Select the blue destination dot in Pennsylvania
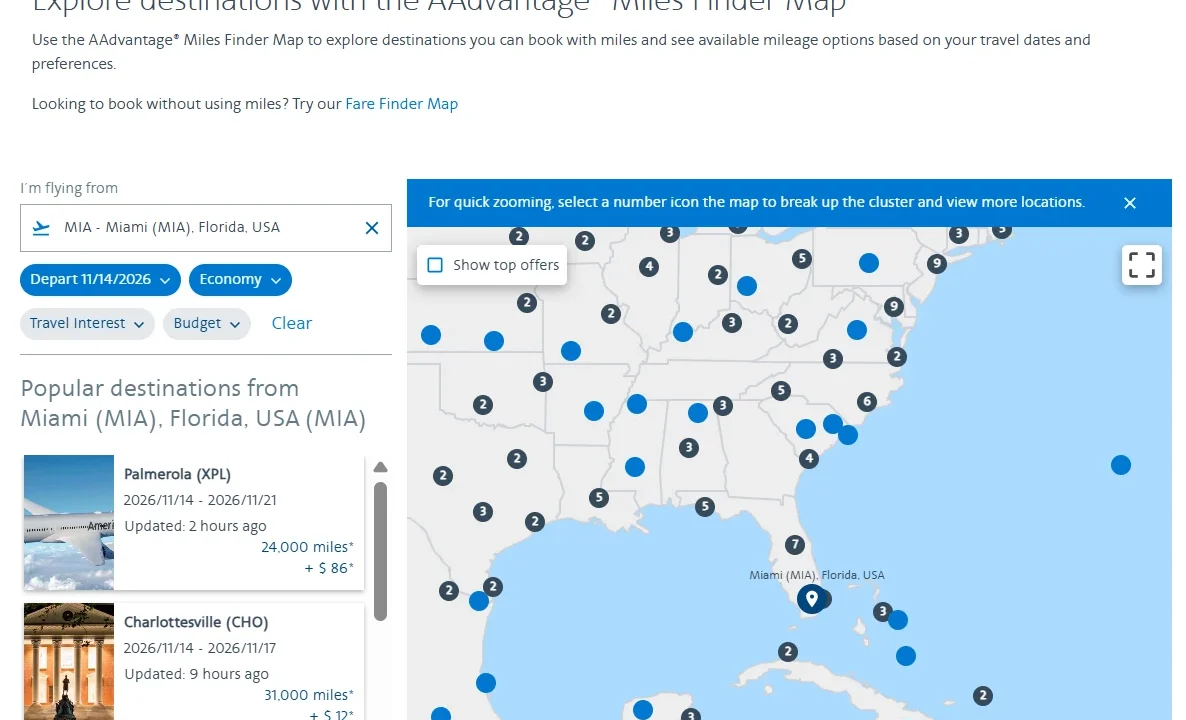Screen dimensions: 1186x720 [x=868, y=263]
